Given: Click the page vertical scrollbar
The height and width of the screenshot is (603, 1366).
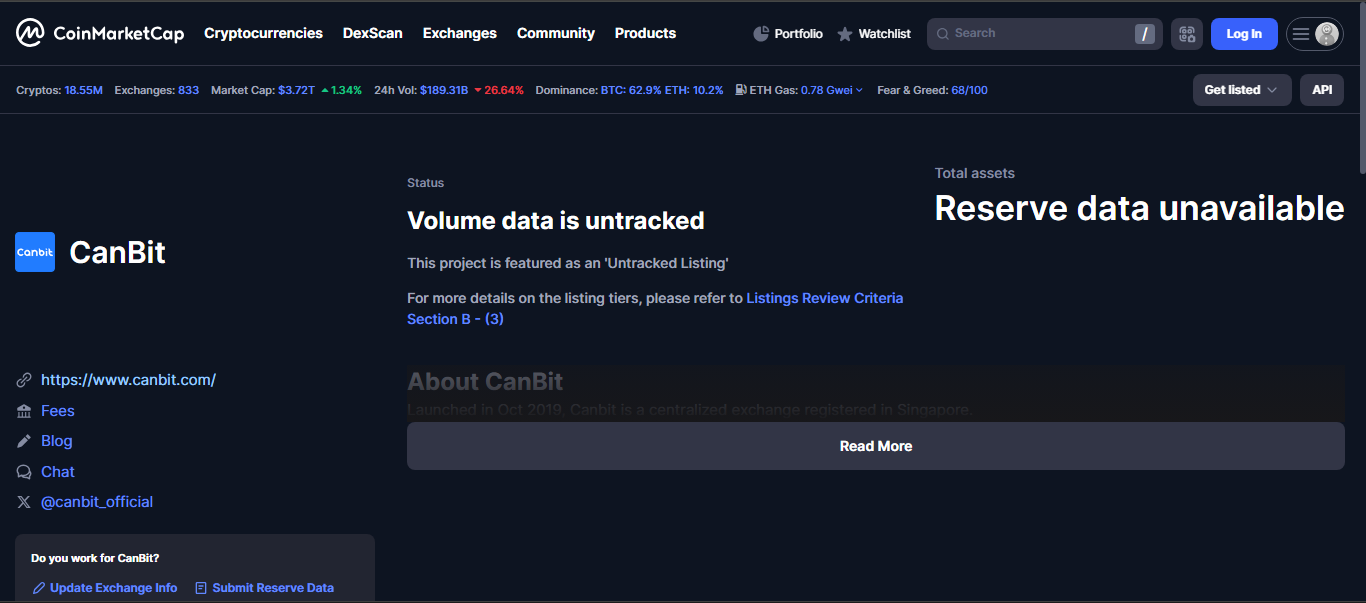Looking at the screenshot, I should pos(1361,90).
